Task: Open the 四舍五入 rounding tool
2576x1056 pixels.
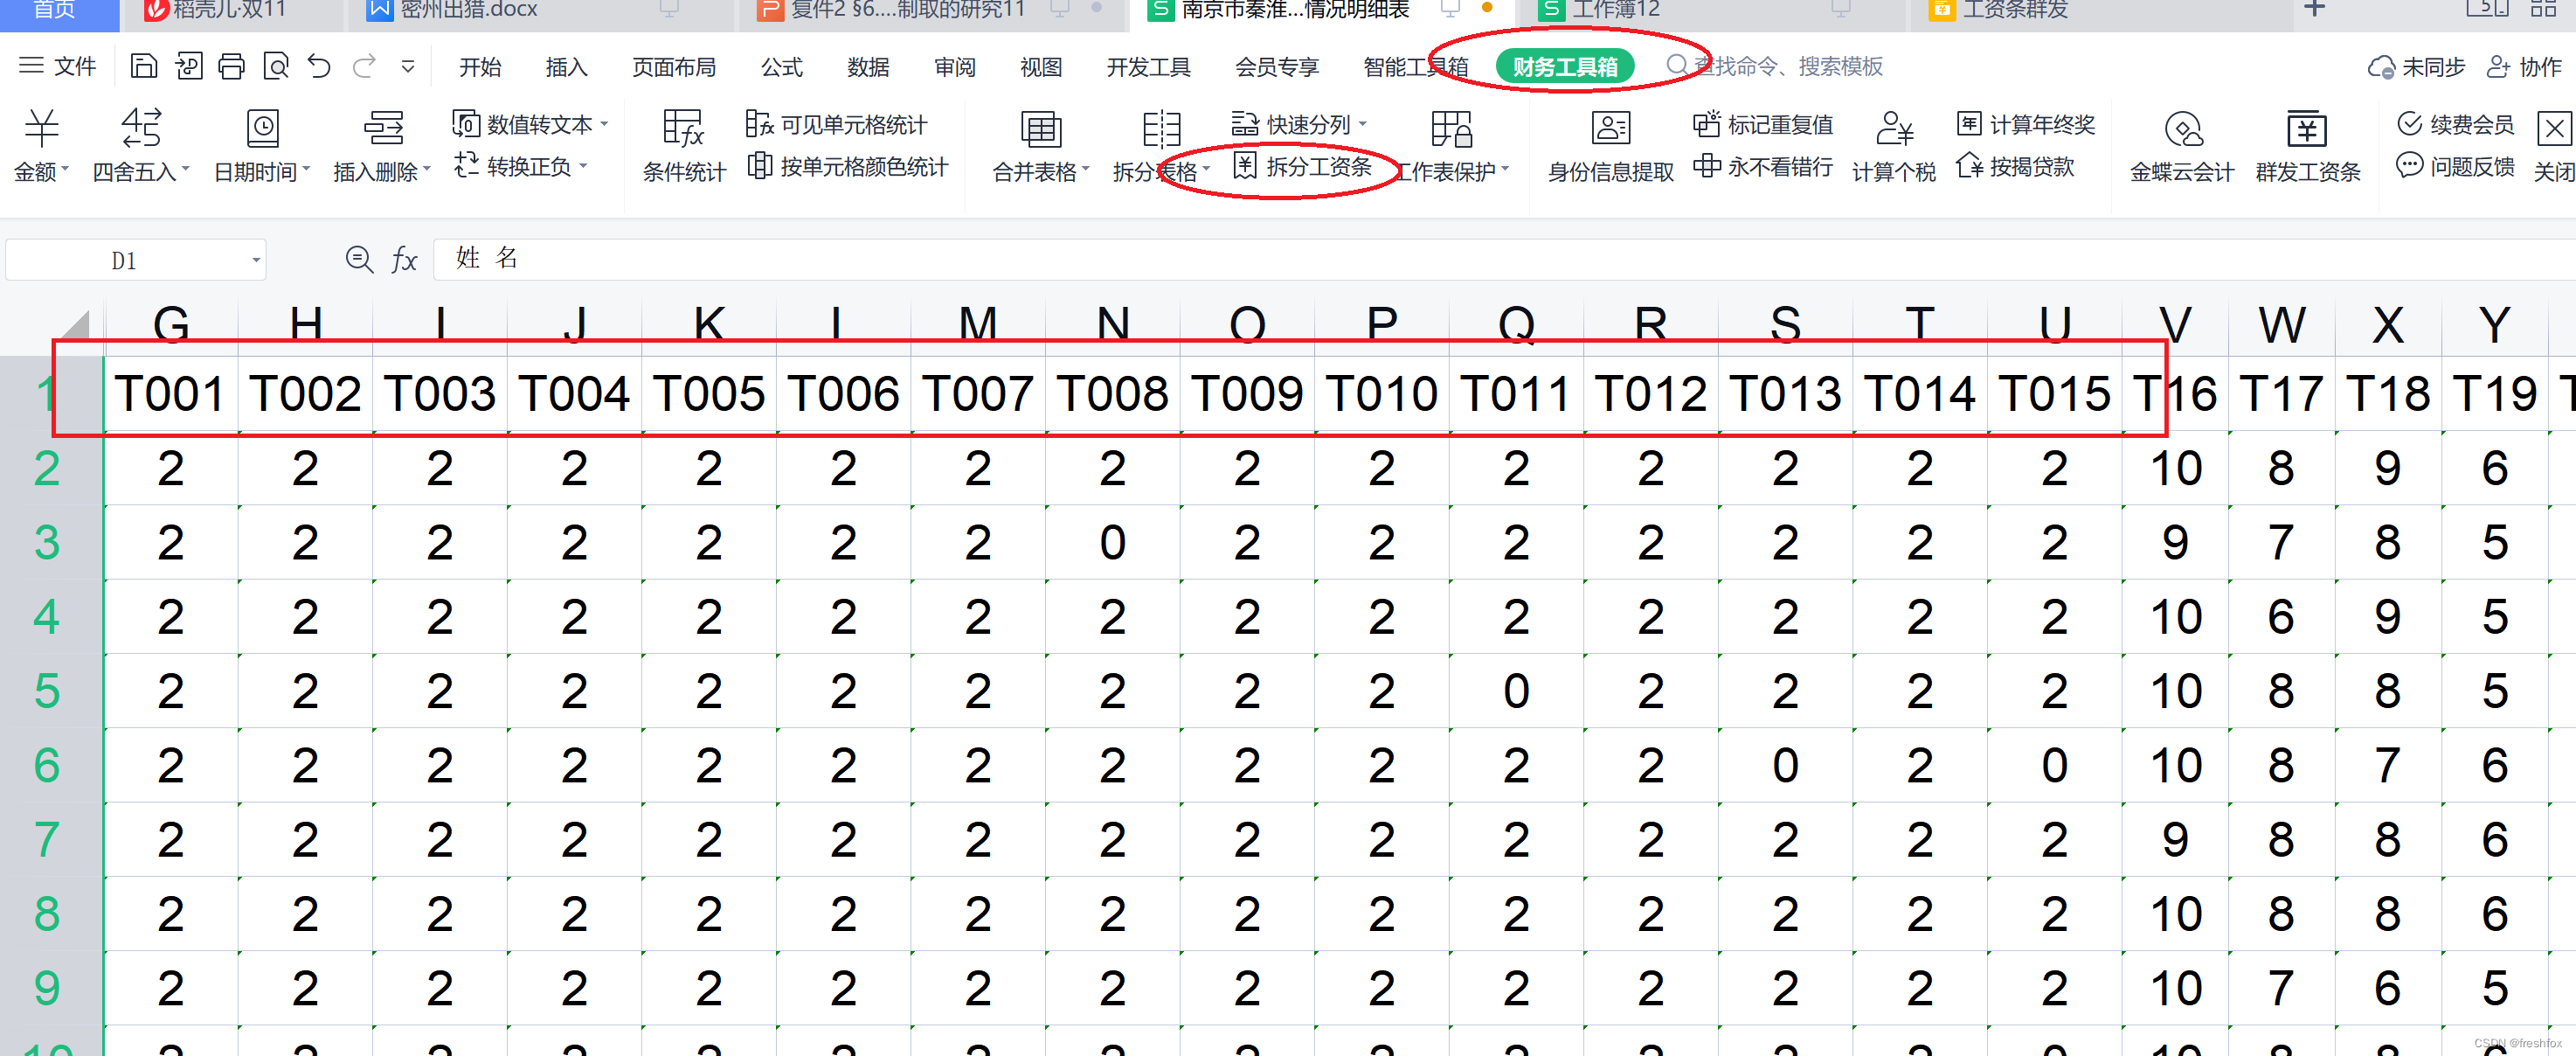Action: [140, 129]
